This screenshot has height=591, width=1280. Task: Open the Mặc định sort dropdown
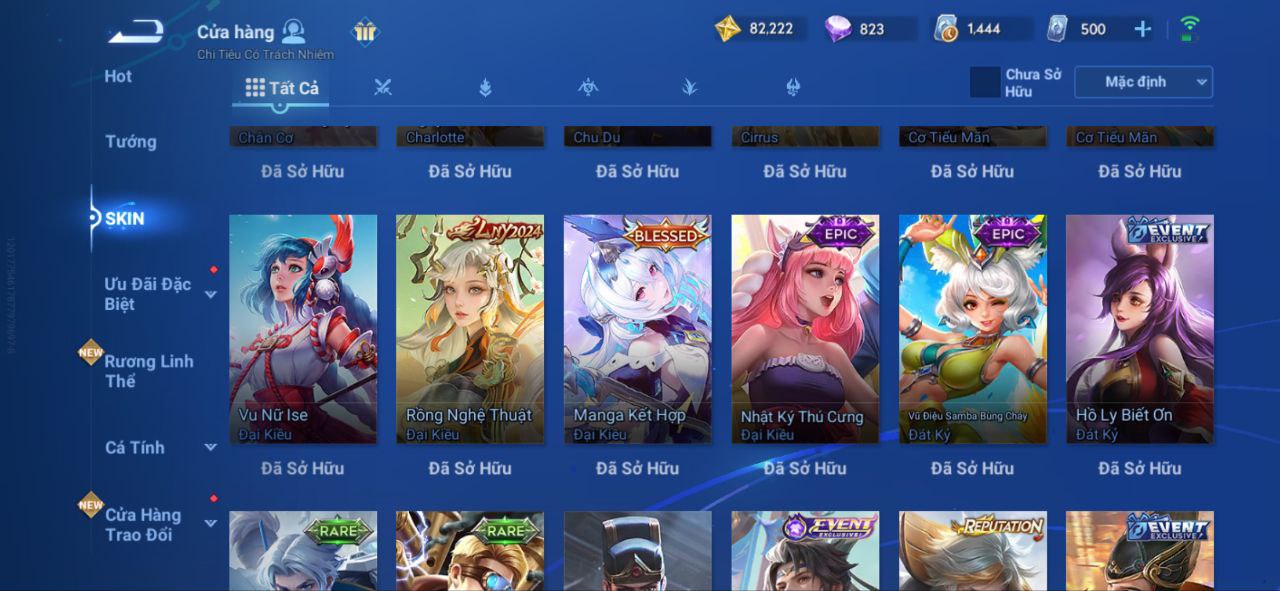click(x=1143, y=82)
